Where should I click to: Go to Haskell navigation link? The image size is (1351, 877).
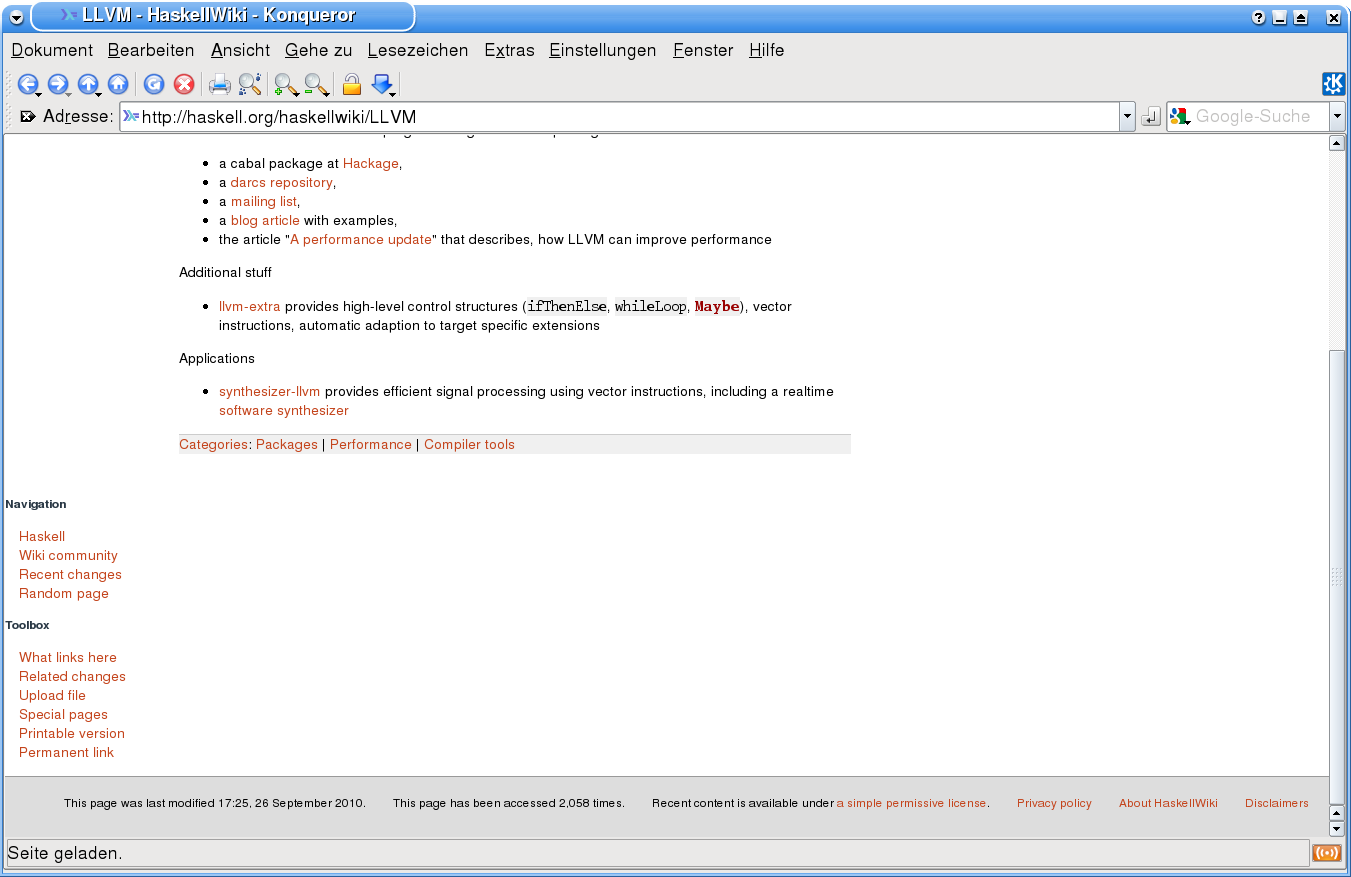[42, 537]
